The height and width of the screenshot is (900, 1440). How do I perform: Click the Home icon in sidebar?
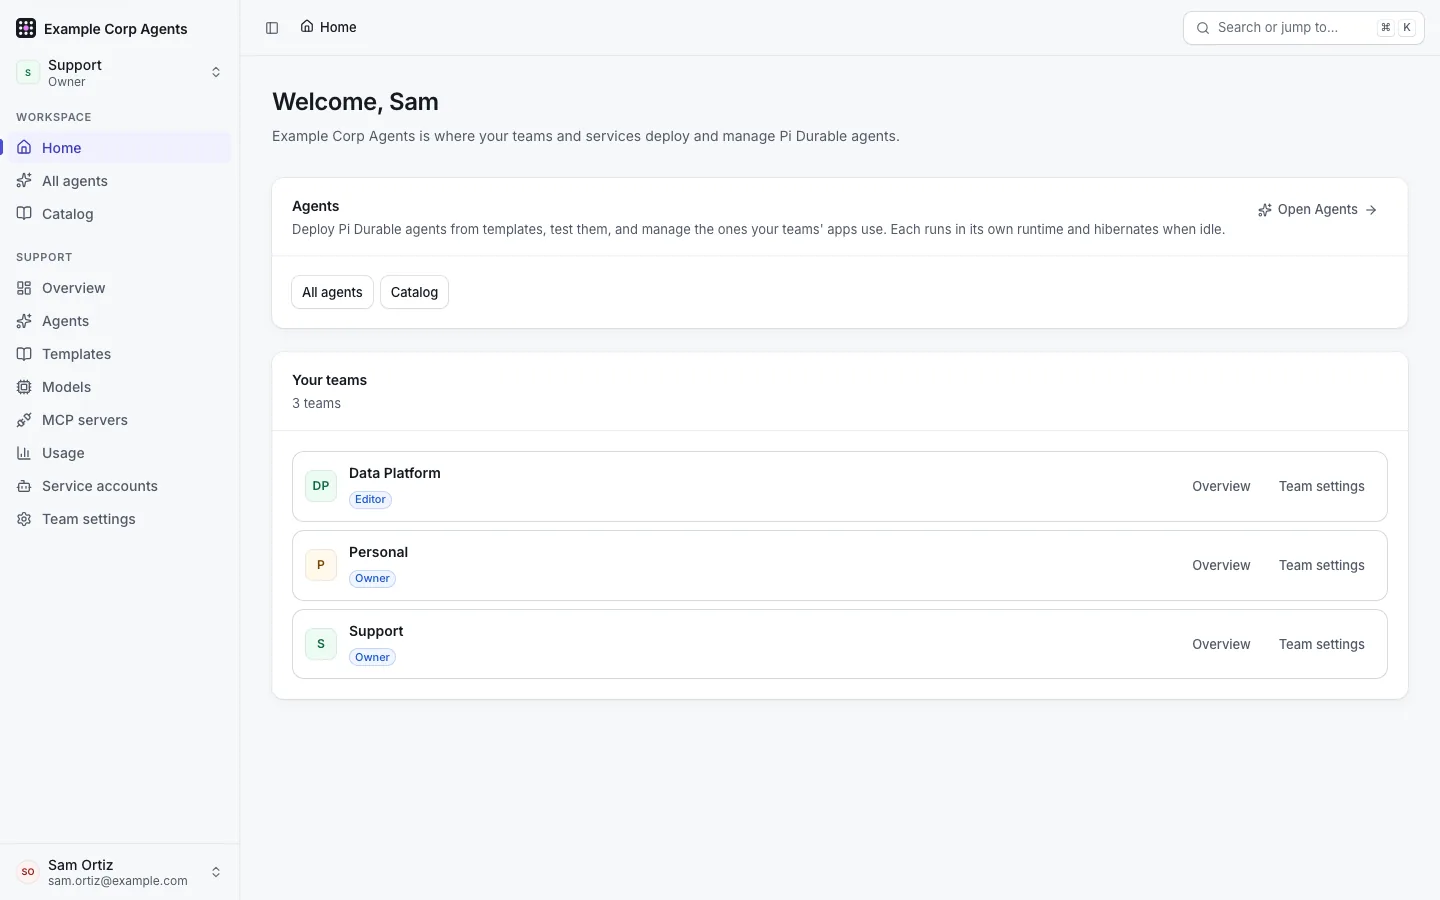click(x=24, y=147)
